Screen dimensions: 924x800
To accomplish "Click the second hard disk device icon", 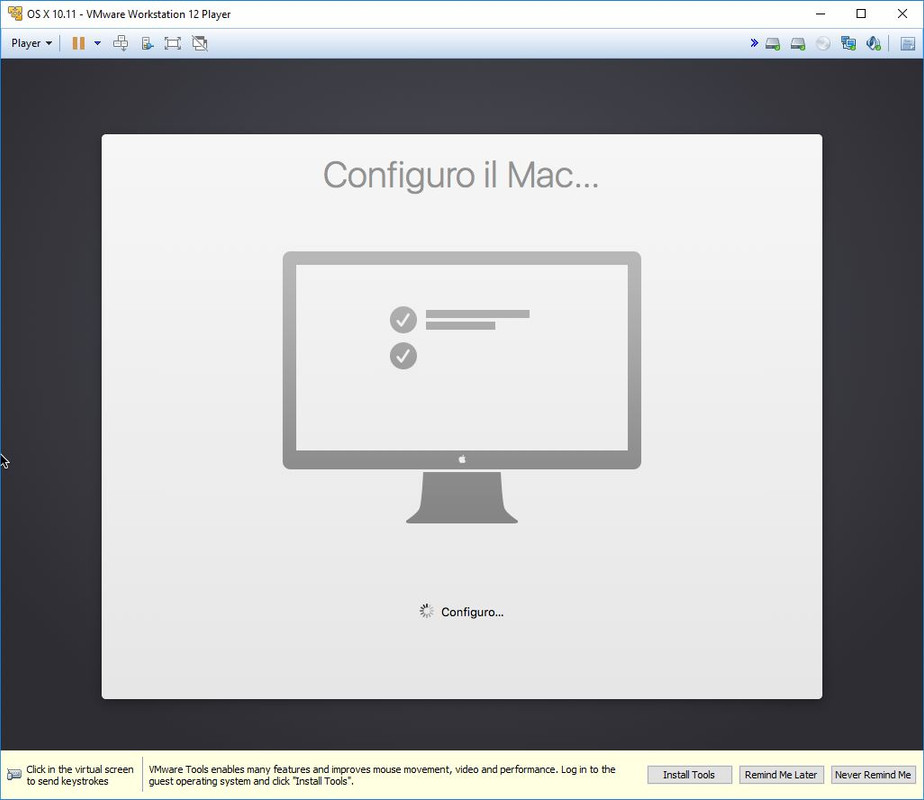I will (798, 44).
